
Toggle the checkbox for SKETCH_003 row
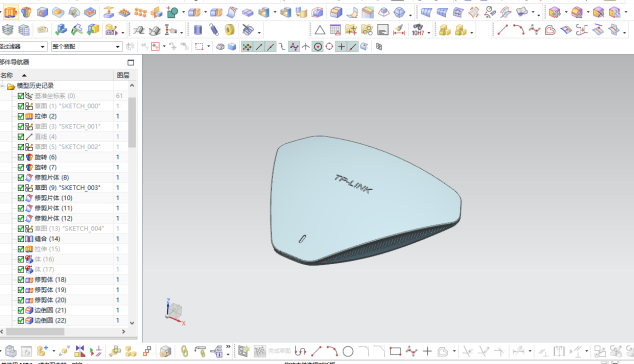click(x=21, y=188)
